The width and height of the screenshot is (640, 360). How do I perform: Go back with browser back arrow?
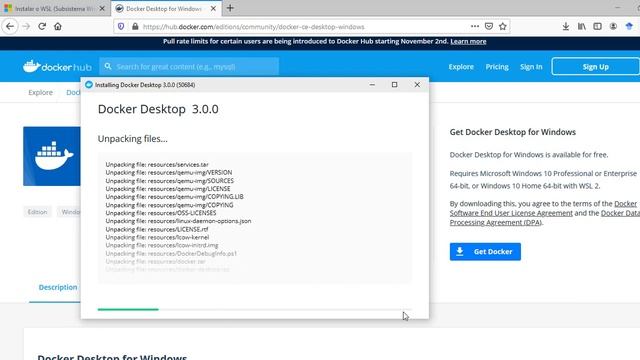[10, 27]
